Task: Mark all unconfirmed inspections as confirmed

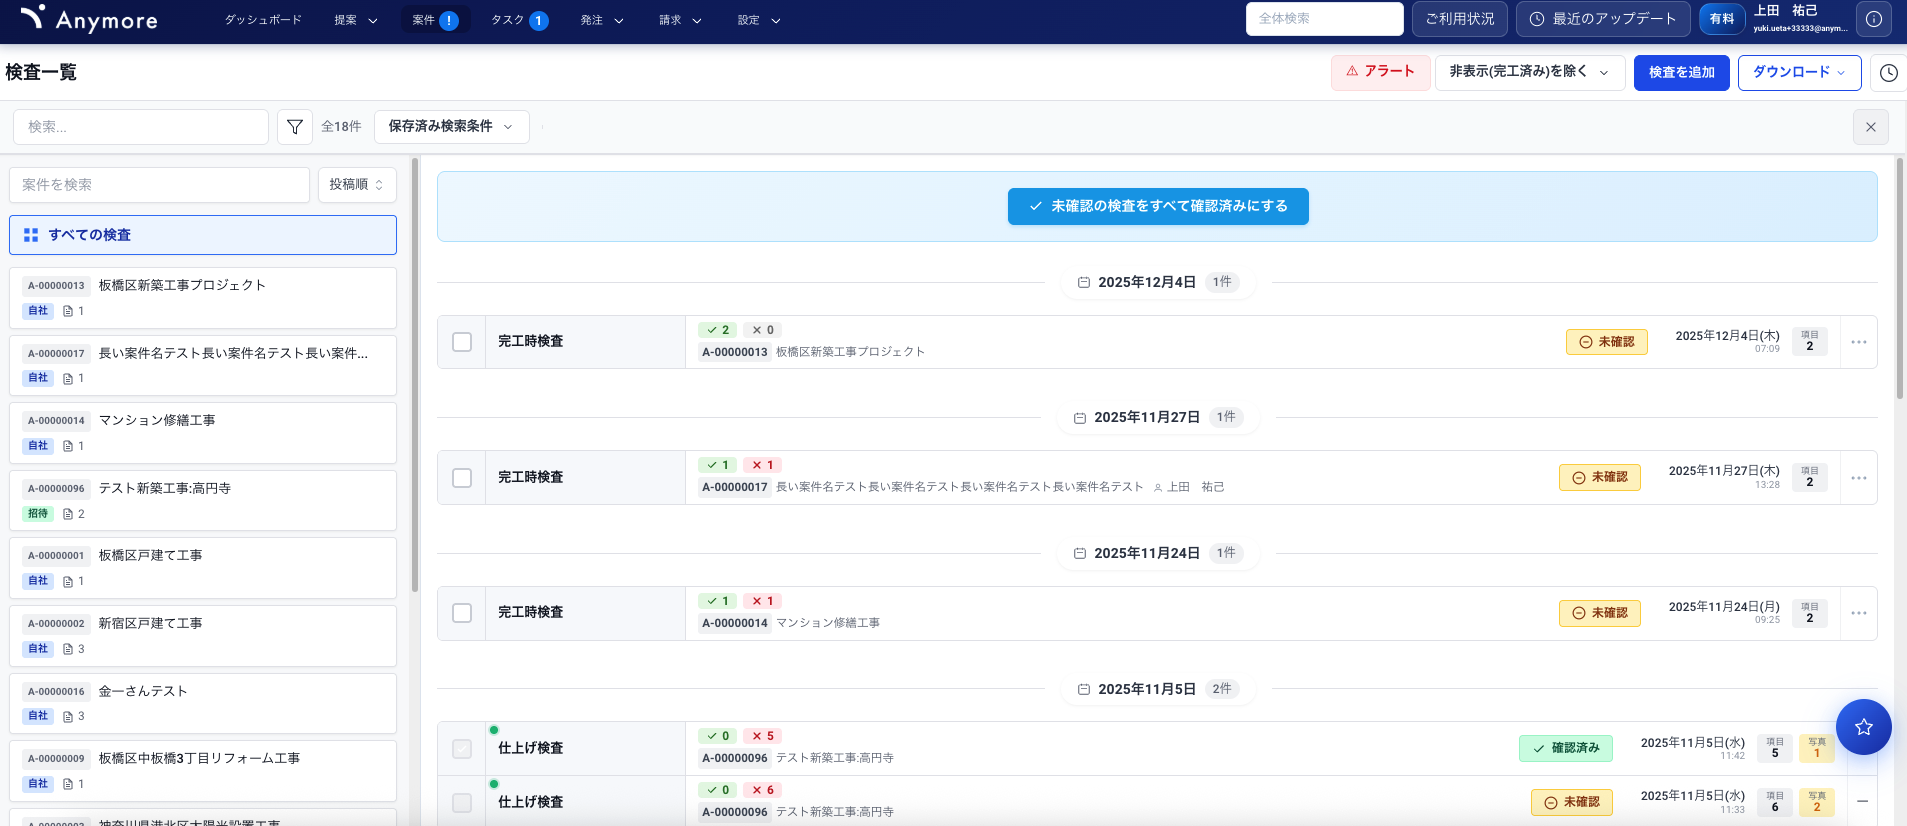Action: pyautogui.click(x=1158, y=206)
